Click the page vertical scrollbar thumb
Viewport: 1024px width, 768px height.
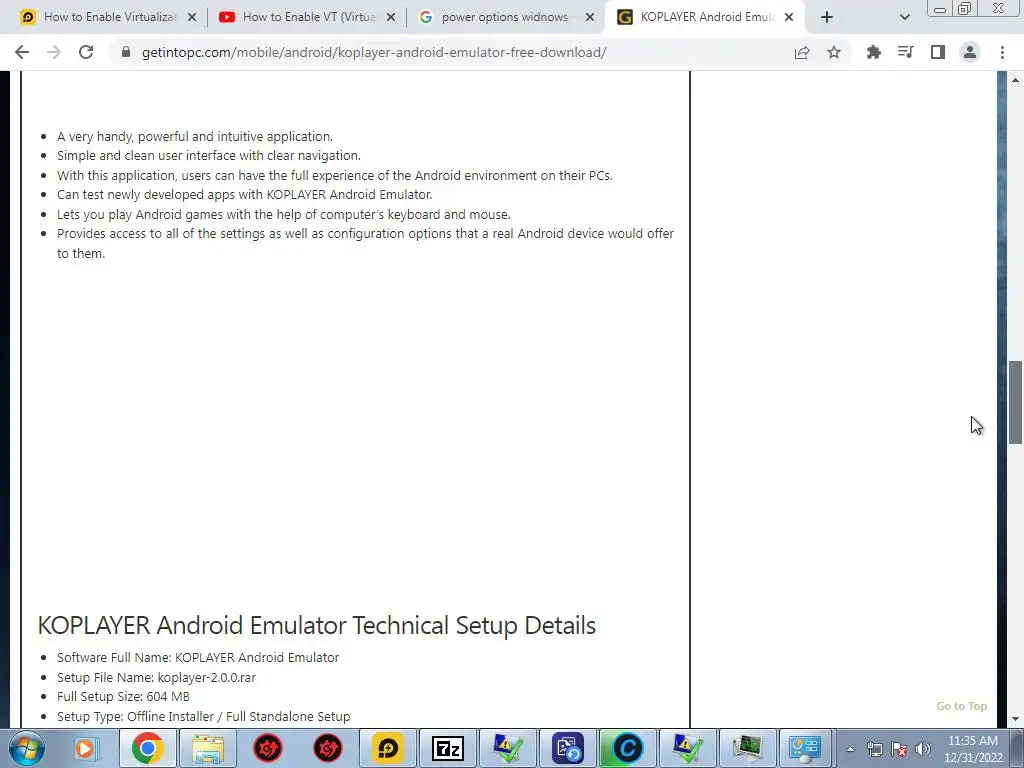coord(1016,402)
